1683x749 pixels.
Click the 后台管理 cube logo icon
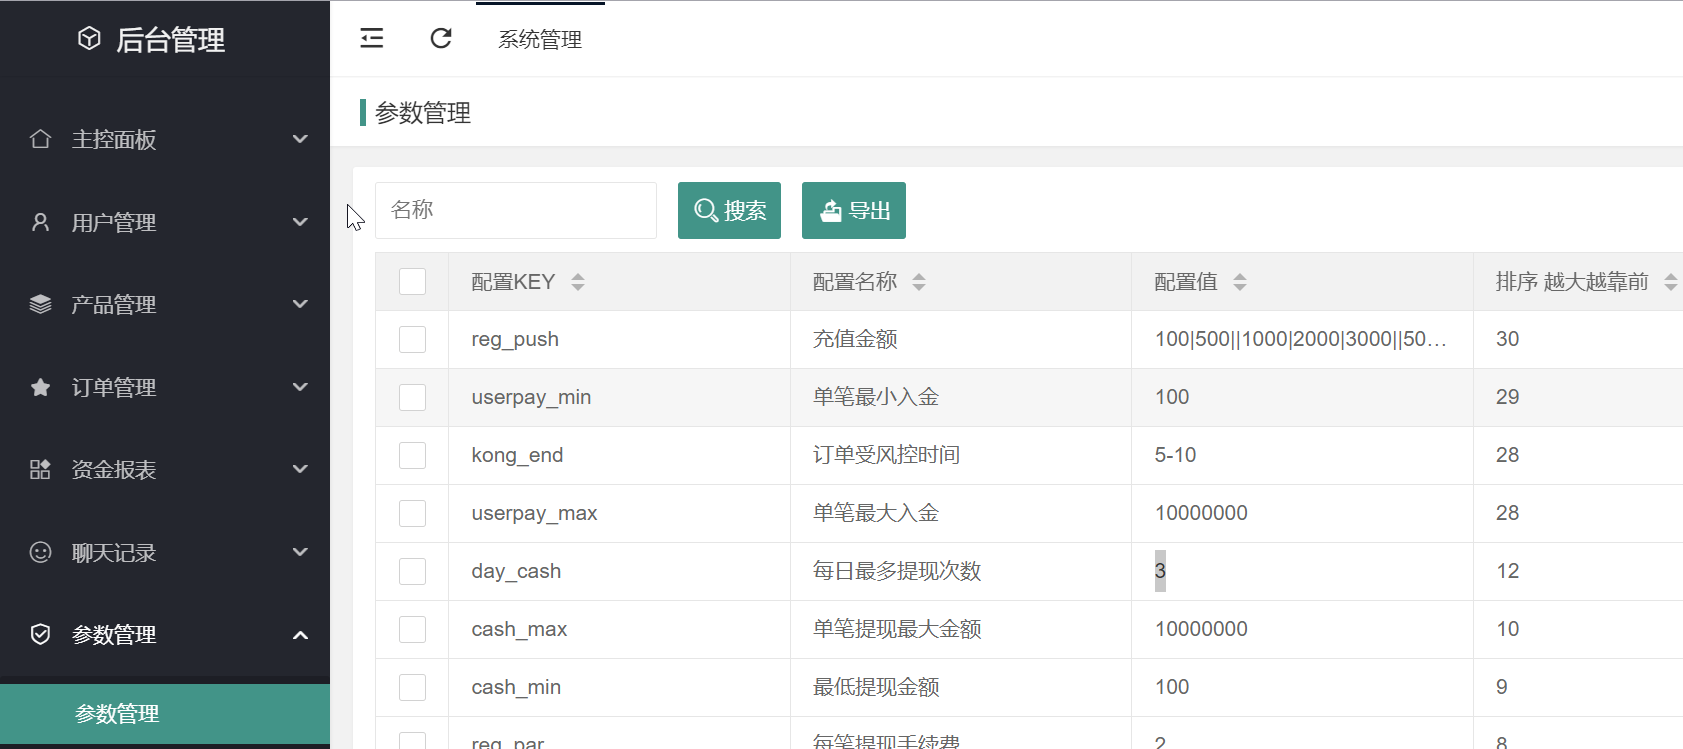[x=89, y=39]
